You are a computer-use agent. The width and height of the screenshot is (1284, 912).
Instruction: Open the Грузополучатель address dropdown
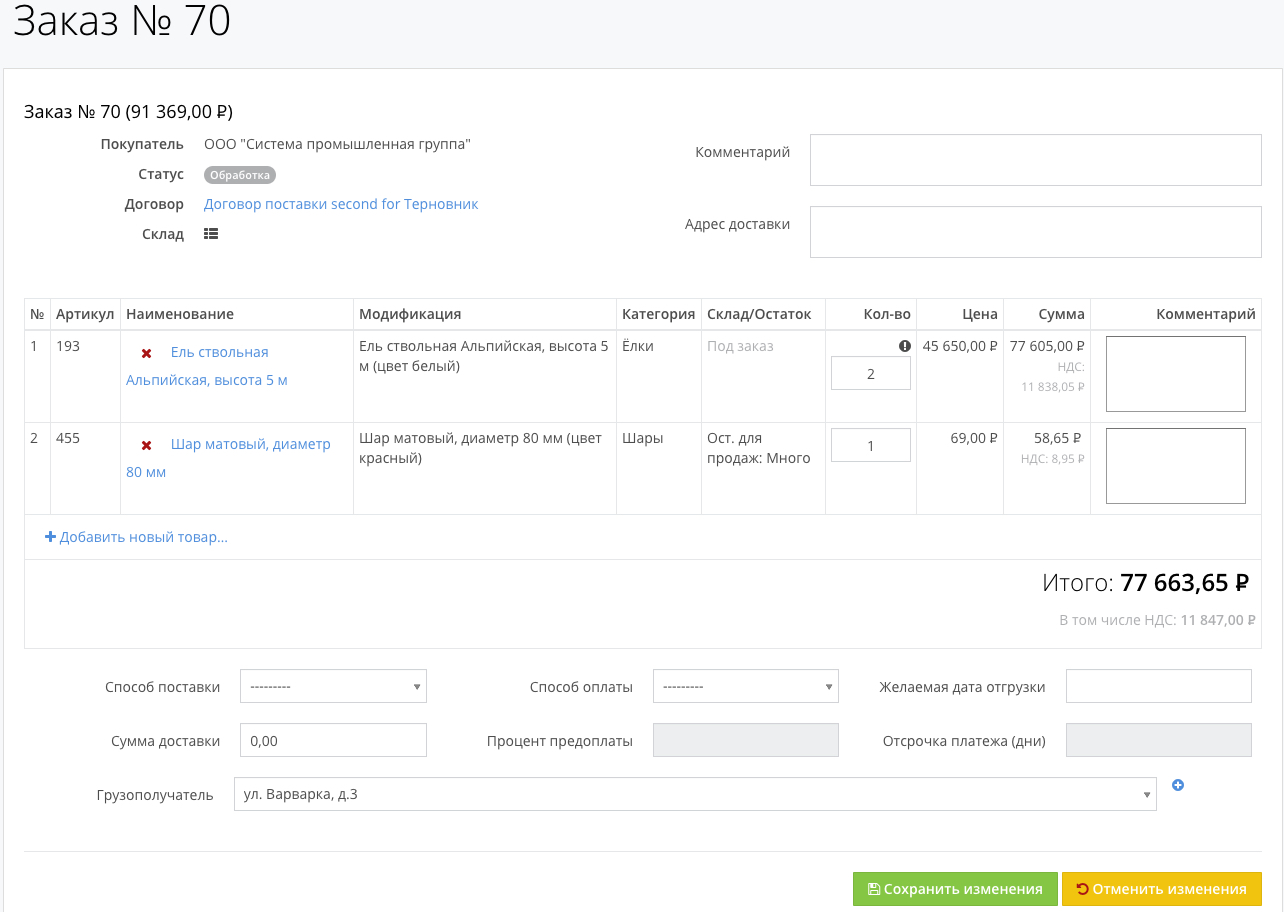click(694, 795)
